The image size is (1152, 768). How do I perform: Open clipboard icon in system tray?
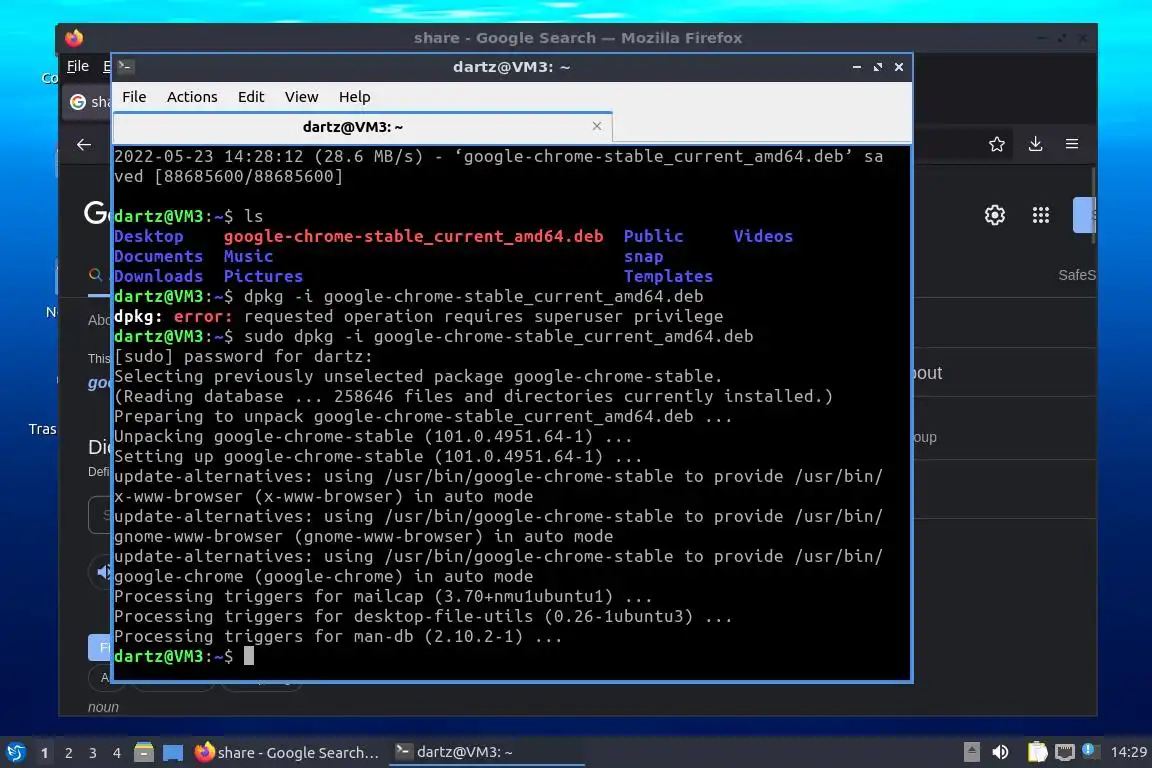(x=1037, y=752)
